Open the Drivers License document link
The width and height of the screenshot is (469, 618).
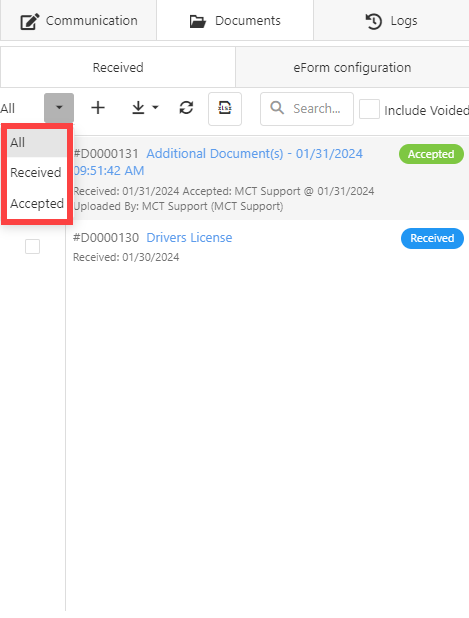[189, 238]
